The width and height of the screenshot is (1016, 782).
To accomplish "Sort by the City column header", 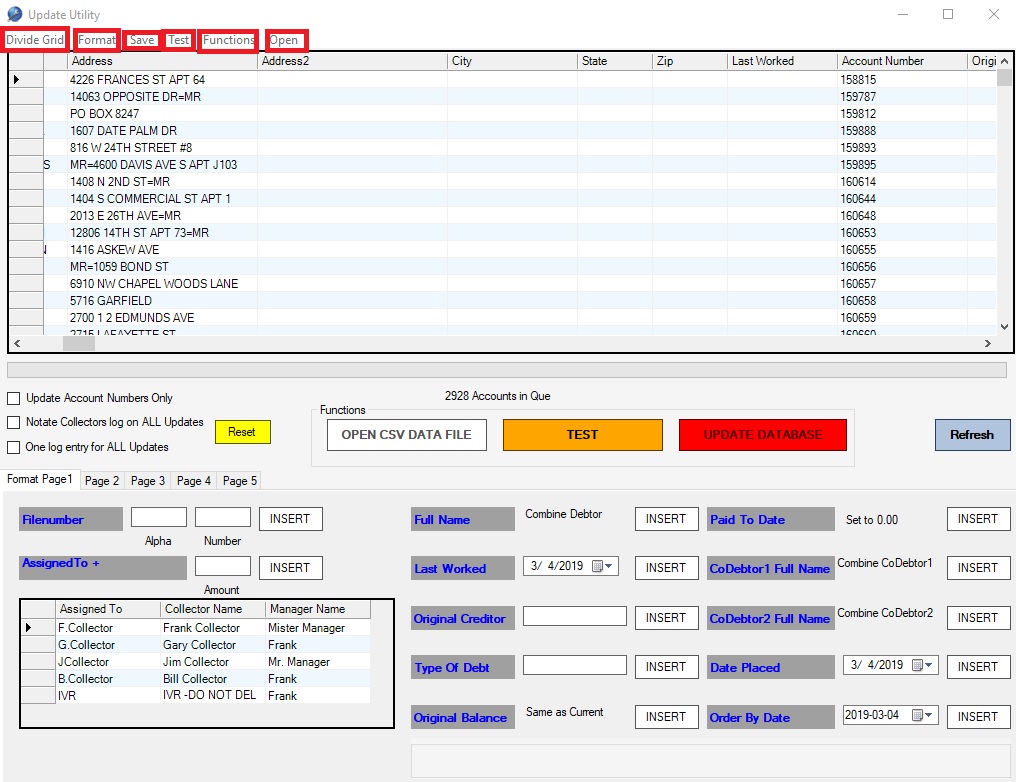I will [x=513, y=61].
